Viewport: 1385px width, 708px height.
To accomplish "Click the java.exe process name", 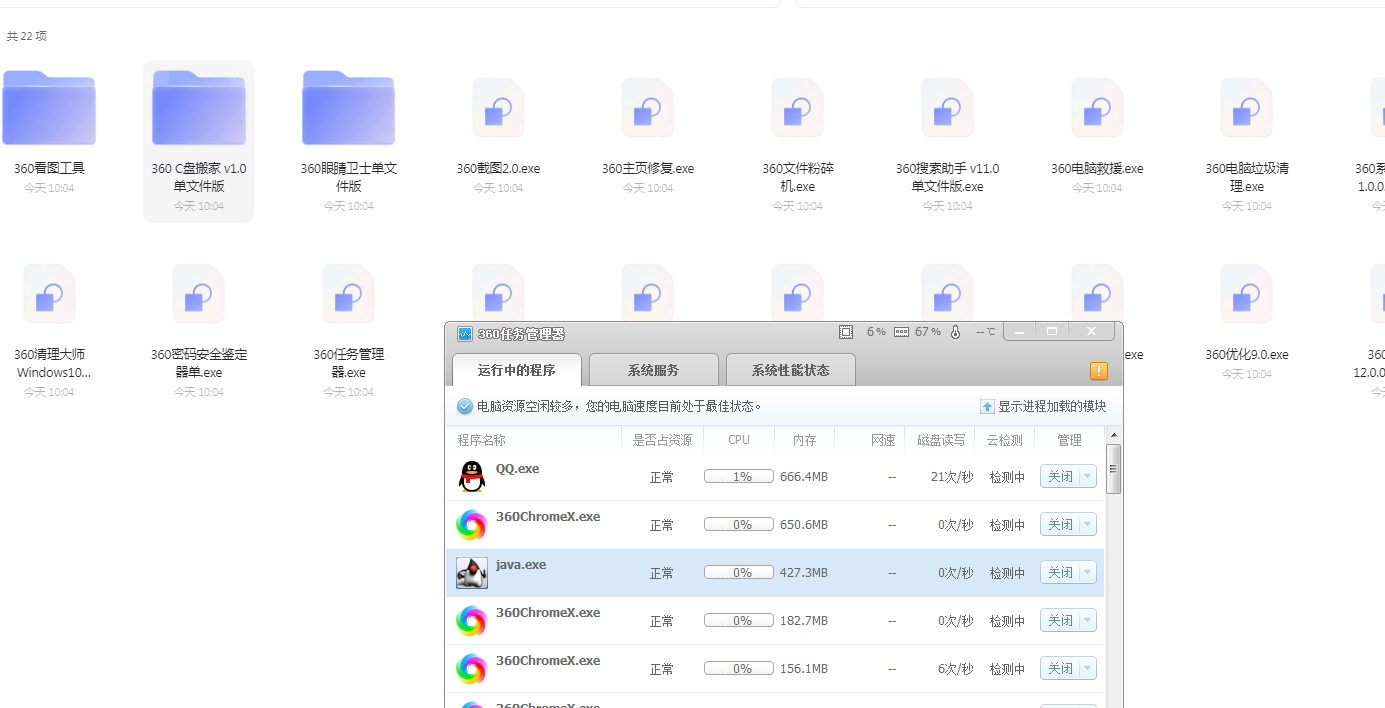I will pyautogui.click(x=521, y=565).
